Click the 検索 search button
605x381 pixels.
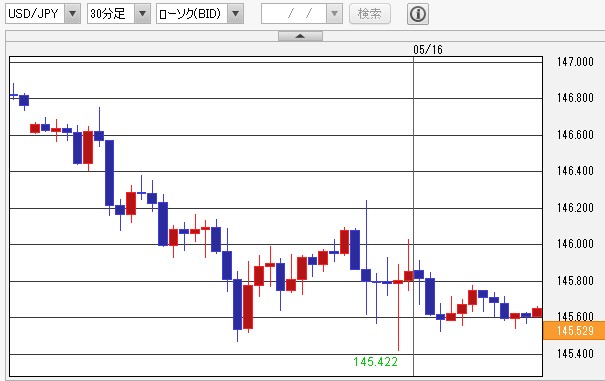coord(370,14)
